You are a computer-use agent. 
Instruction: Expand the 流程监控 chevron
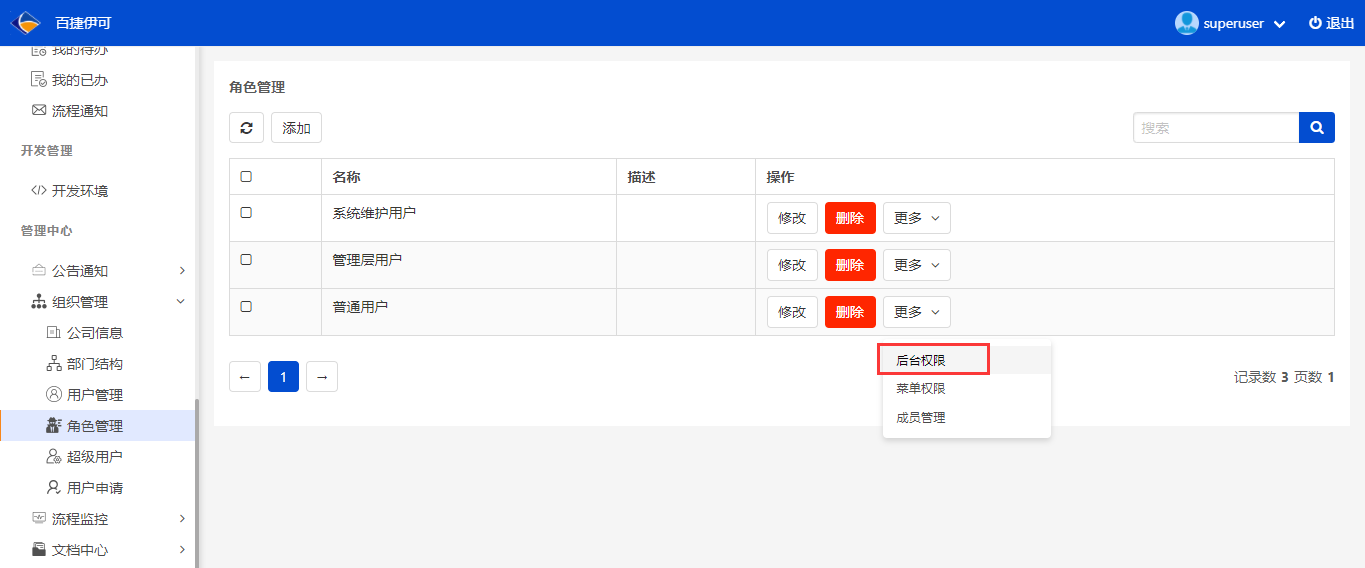tap(182, 519)
